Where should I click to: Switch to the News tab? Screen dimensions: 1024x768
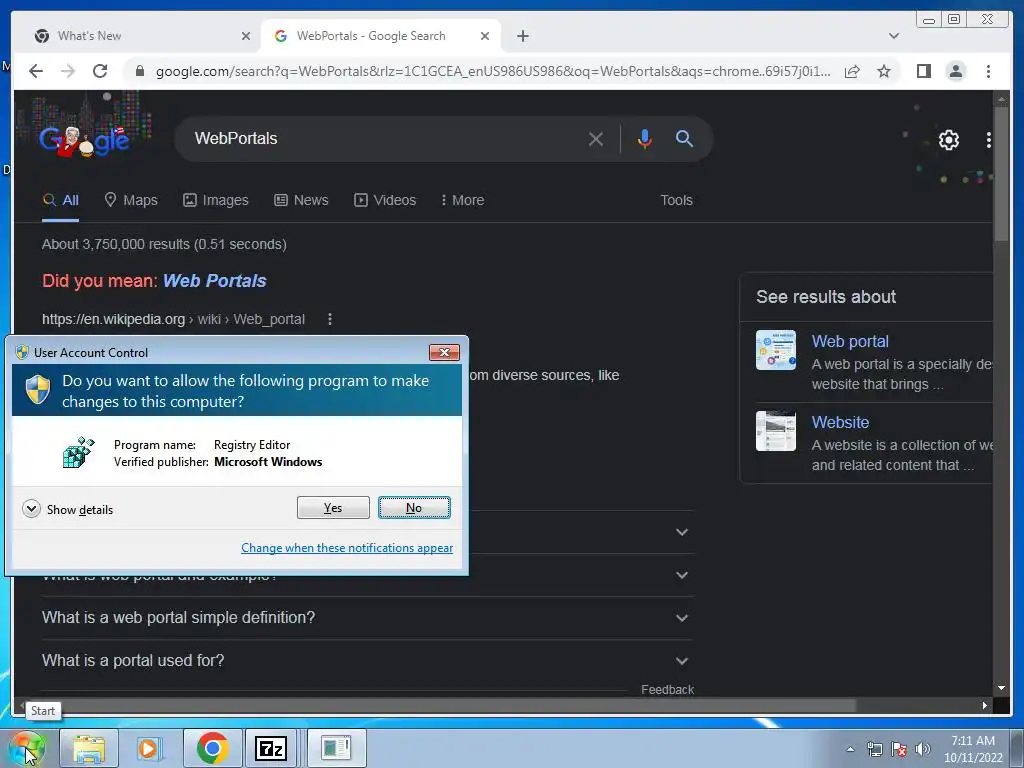pos(301,200)
